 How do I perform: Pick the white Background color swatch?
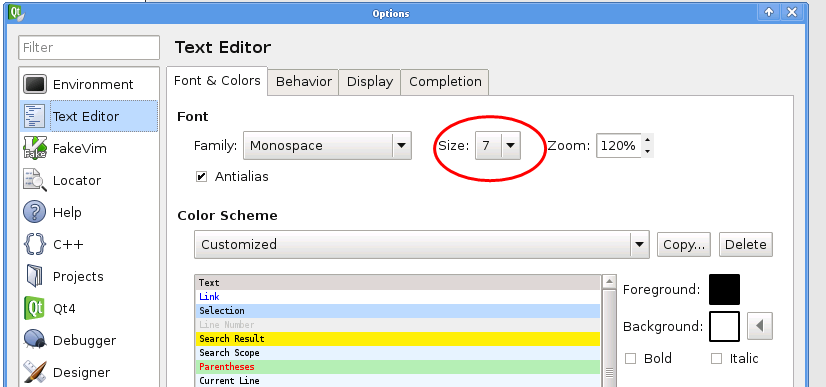coord(724,326)
